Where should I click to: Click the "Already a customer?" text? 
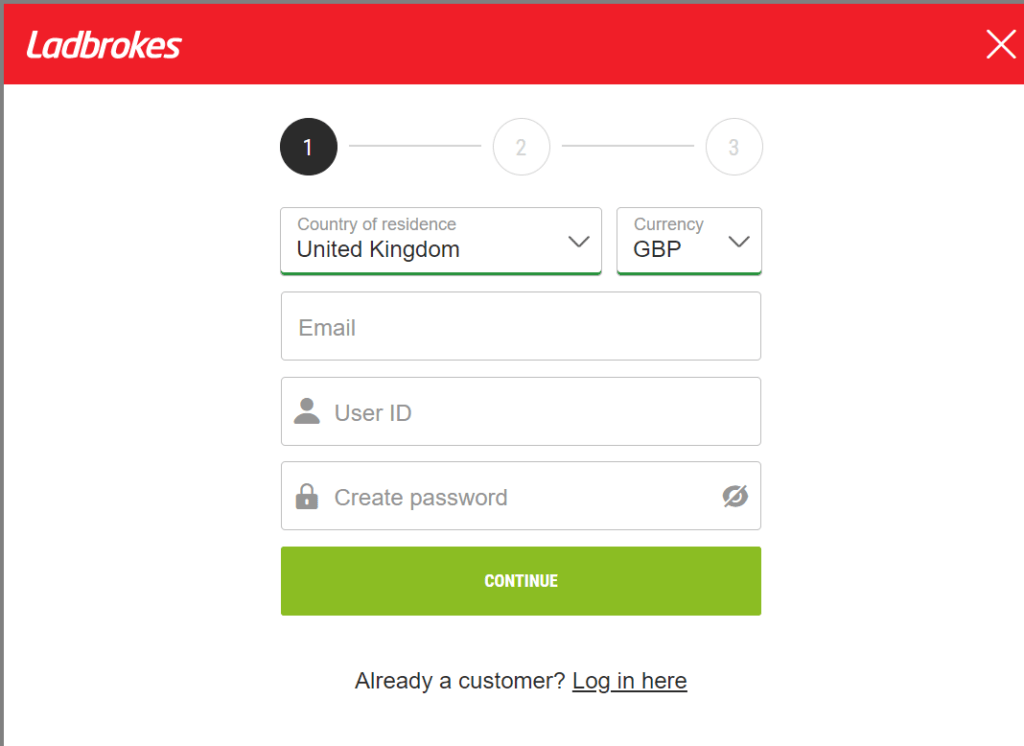(460, 681)
